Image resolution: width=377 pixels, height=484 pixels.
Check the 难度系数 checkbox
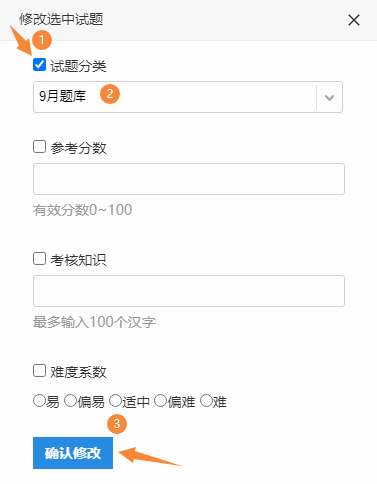pos(39,370)
